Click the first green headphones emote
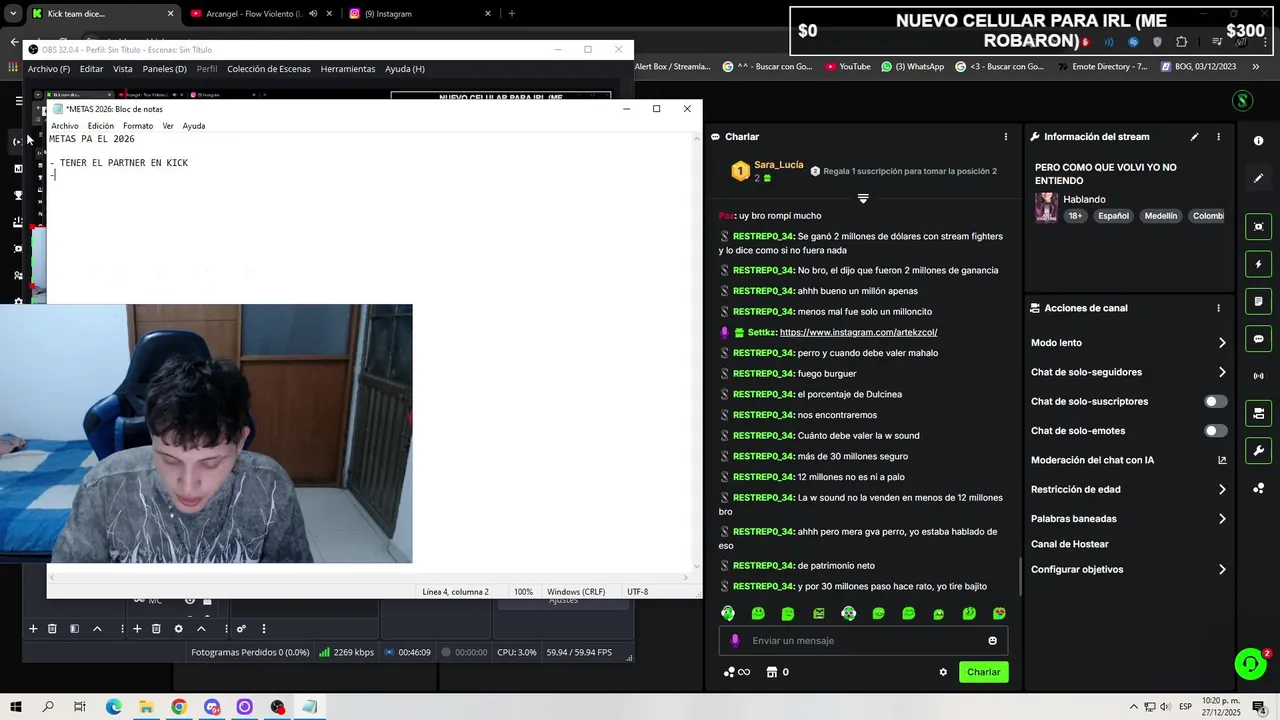This screenshot has height=720, width=1280. (728, 613)
